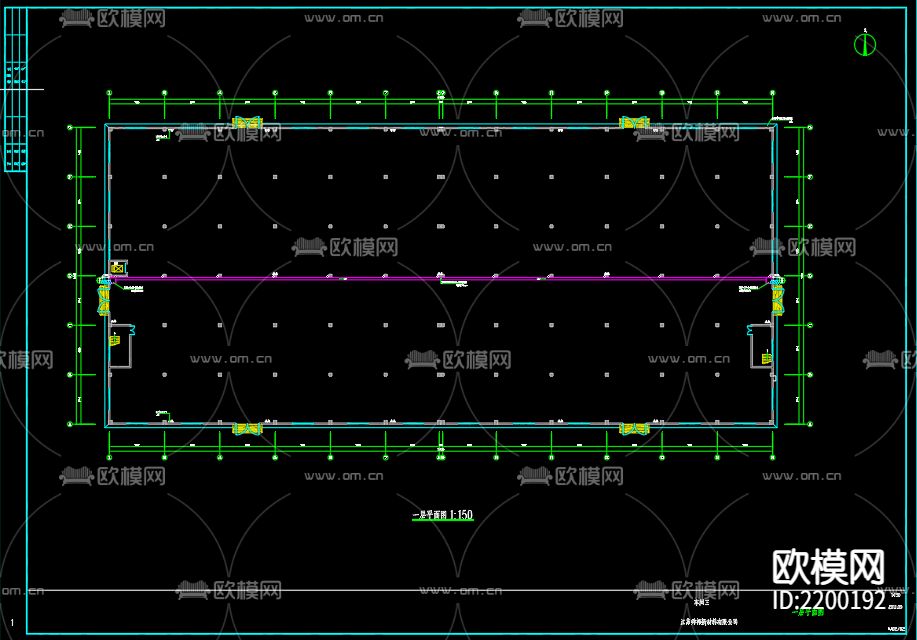
Task: Select the lower-left yellow double door on the south wall
Action: (x=247, y=429)
